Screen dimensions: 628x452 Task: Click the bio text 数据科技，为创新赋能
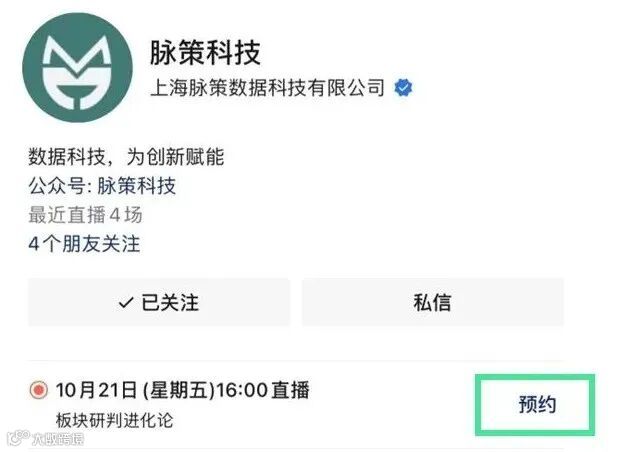pyautogui.click(x=126, y=157)
